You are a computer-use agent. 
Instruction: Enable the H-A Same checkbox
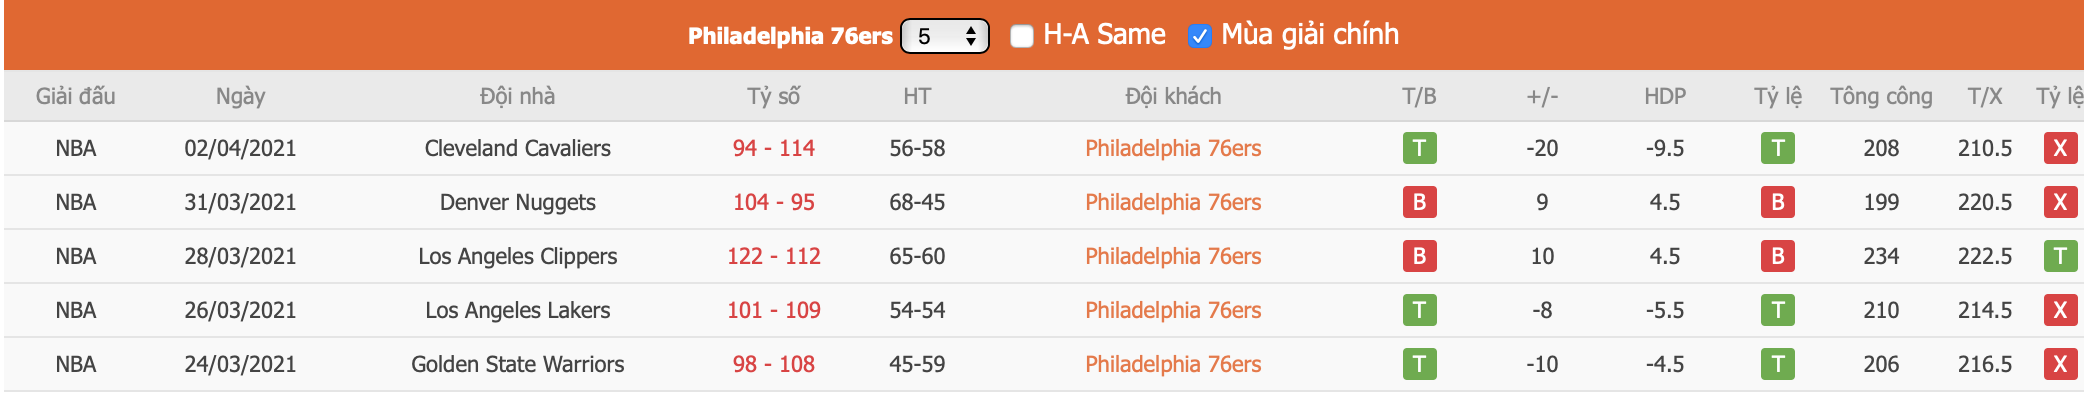(1021, 36)
